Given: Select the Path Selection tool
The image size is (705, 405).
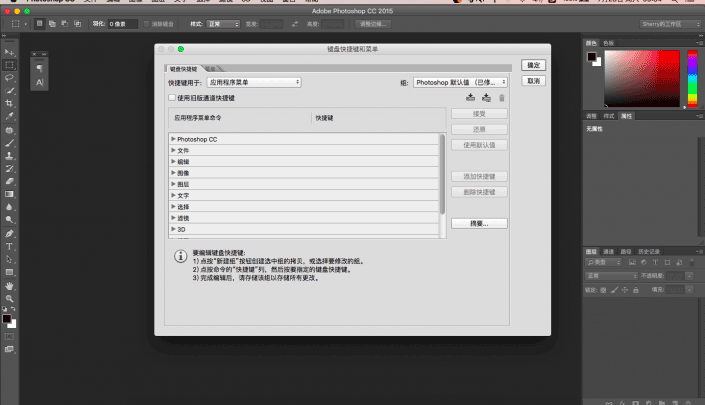Looking at the screenshot, I should pyautogui.click(x=9, y=259).
